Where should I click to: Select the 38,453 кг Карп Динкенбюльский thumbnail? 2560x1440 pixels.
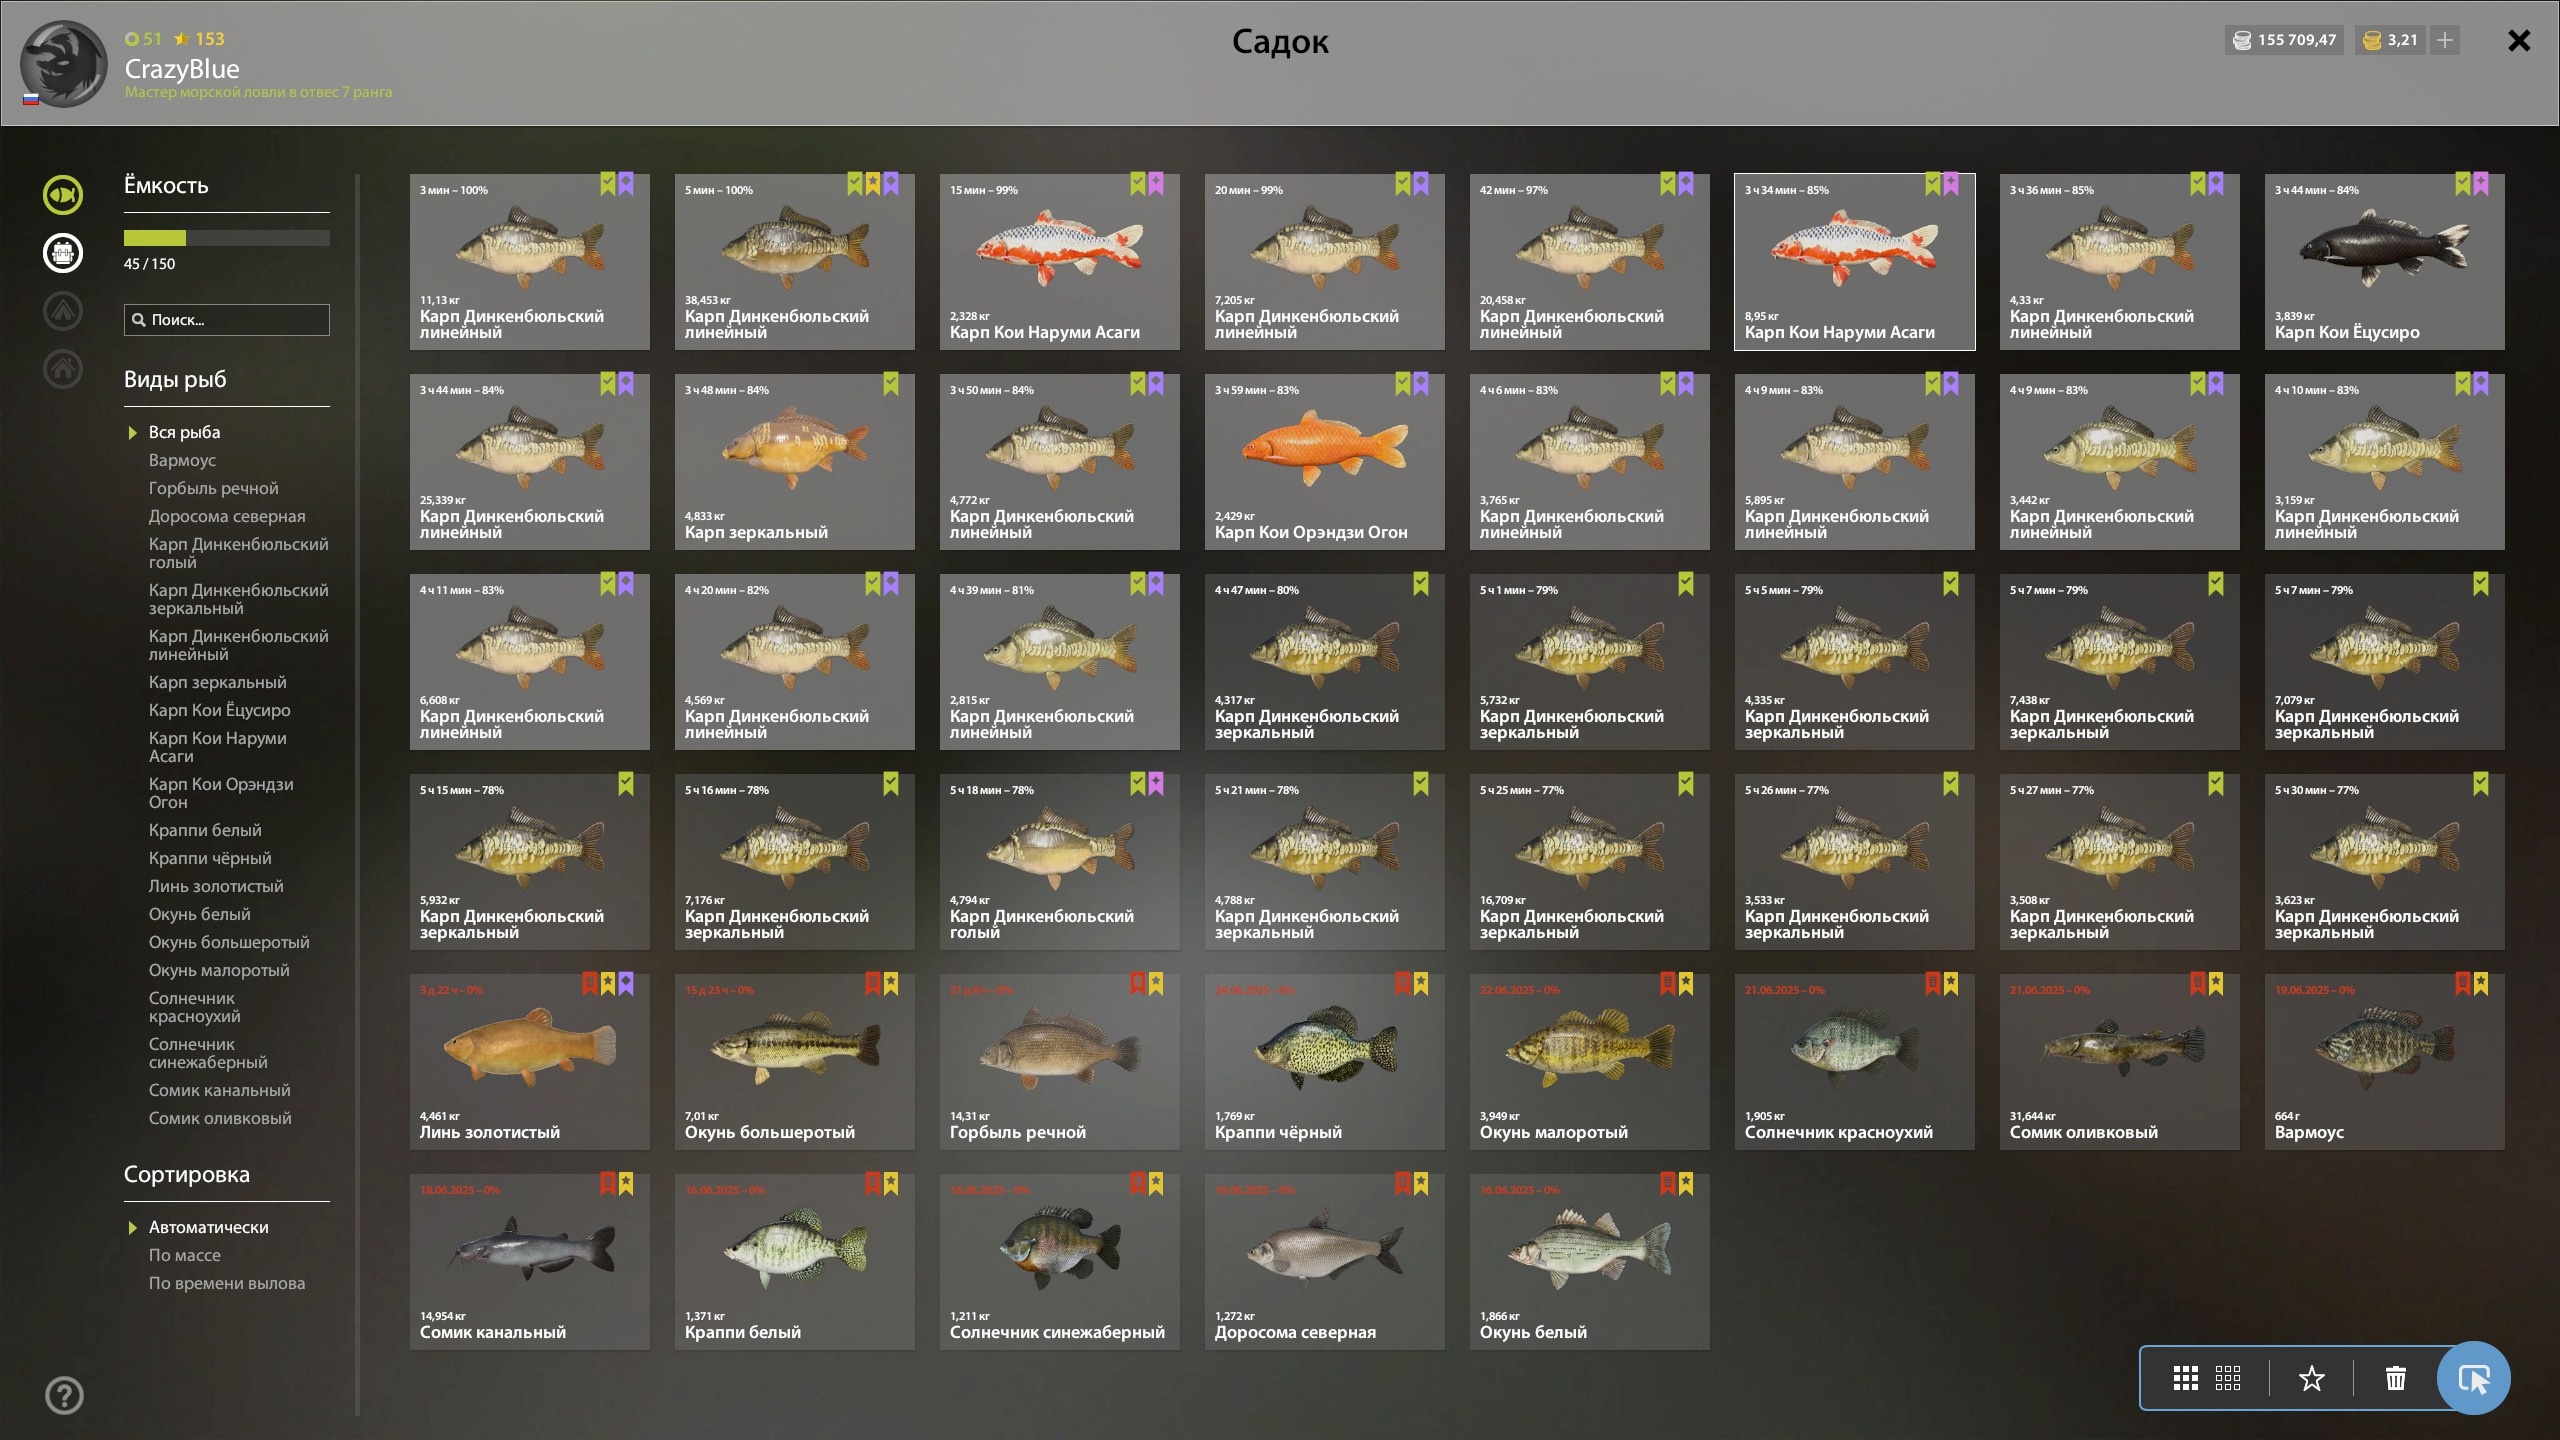(795, 262)
